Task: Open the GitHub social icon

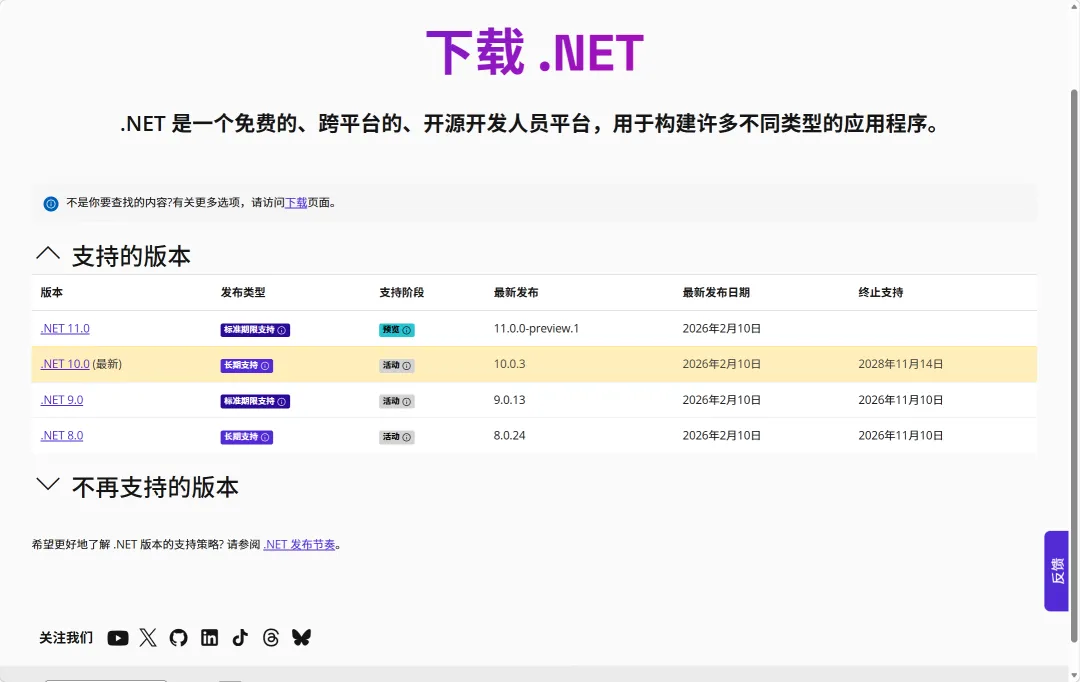Action: coord(178,638)
